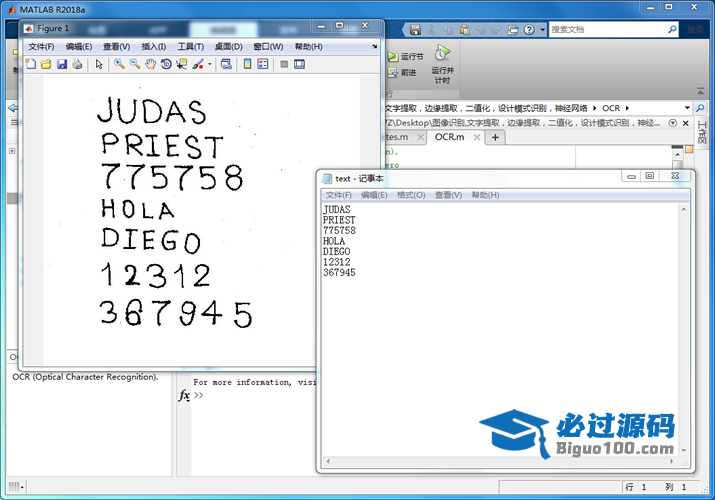
Task: Open the 工具(T) menu in Figure 1
Action: coord(191,46)
